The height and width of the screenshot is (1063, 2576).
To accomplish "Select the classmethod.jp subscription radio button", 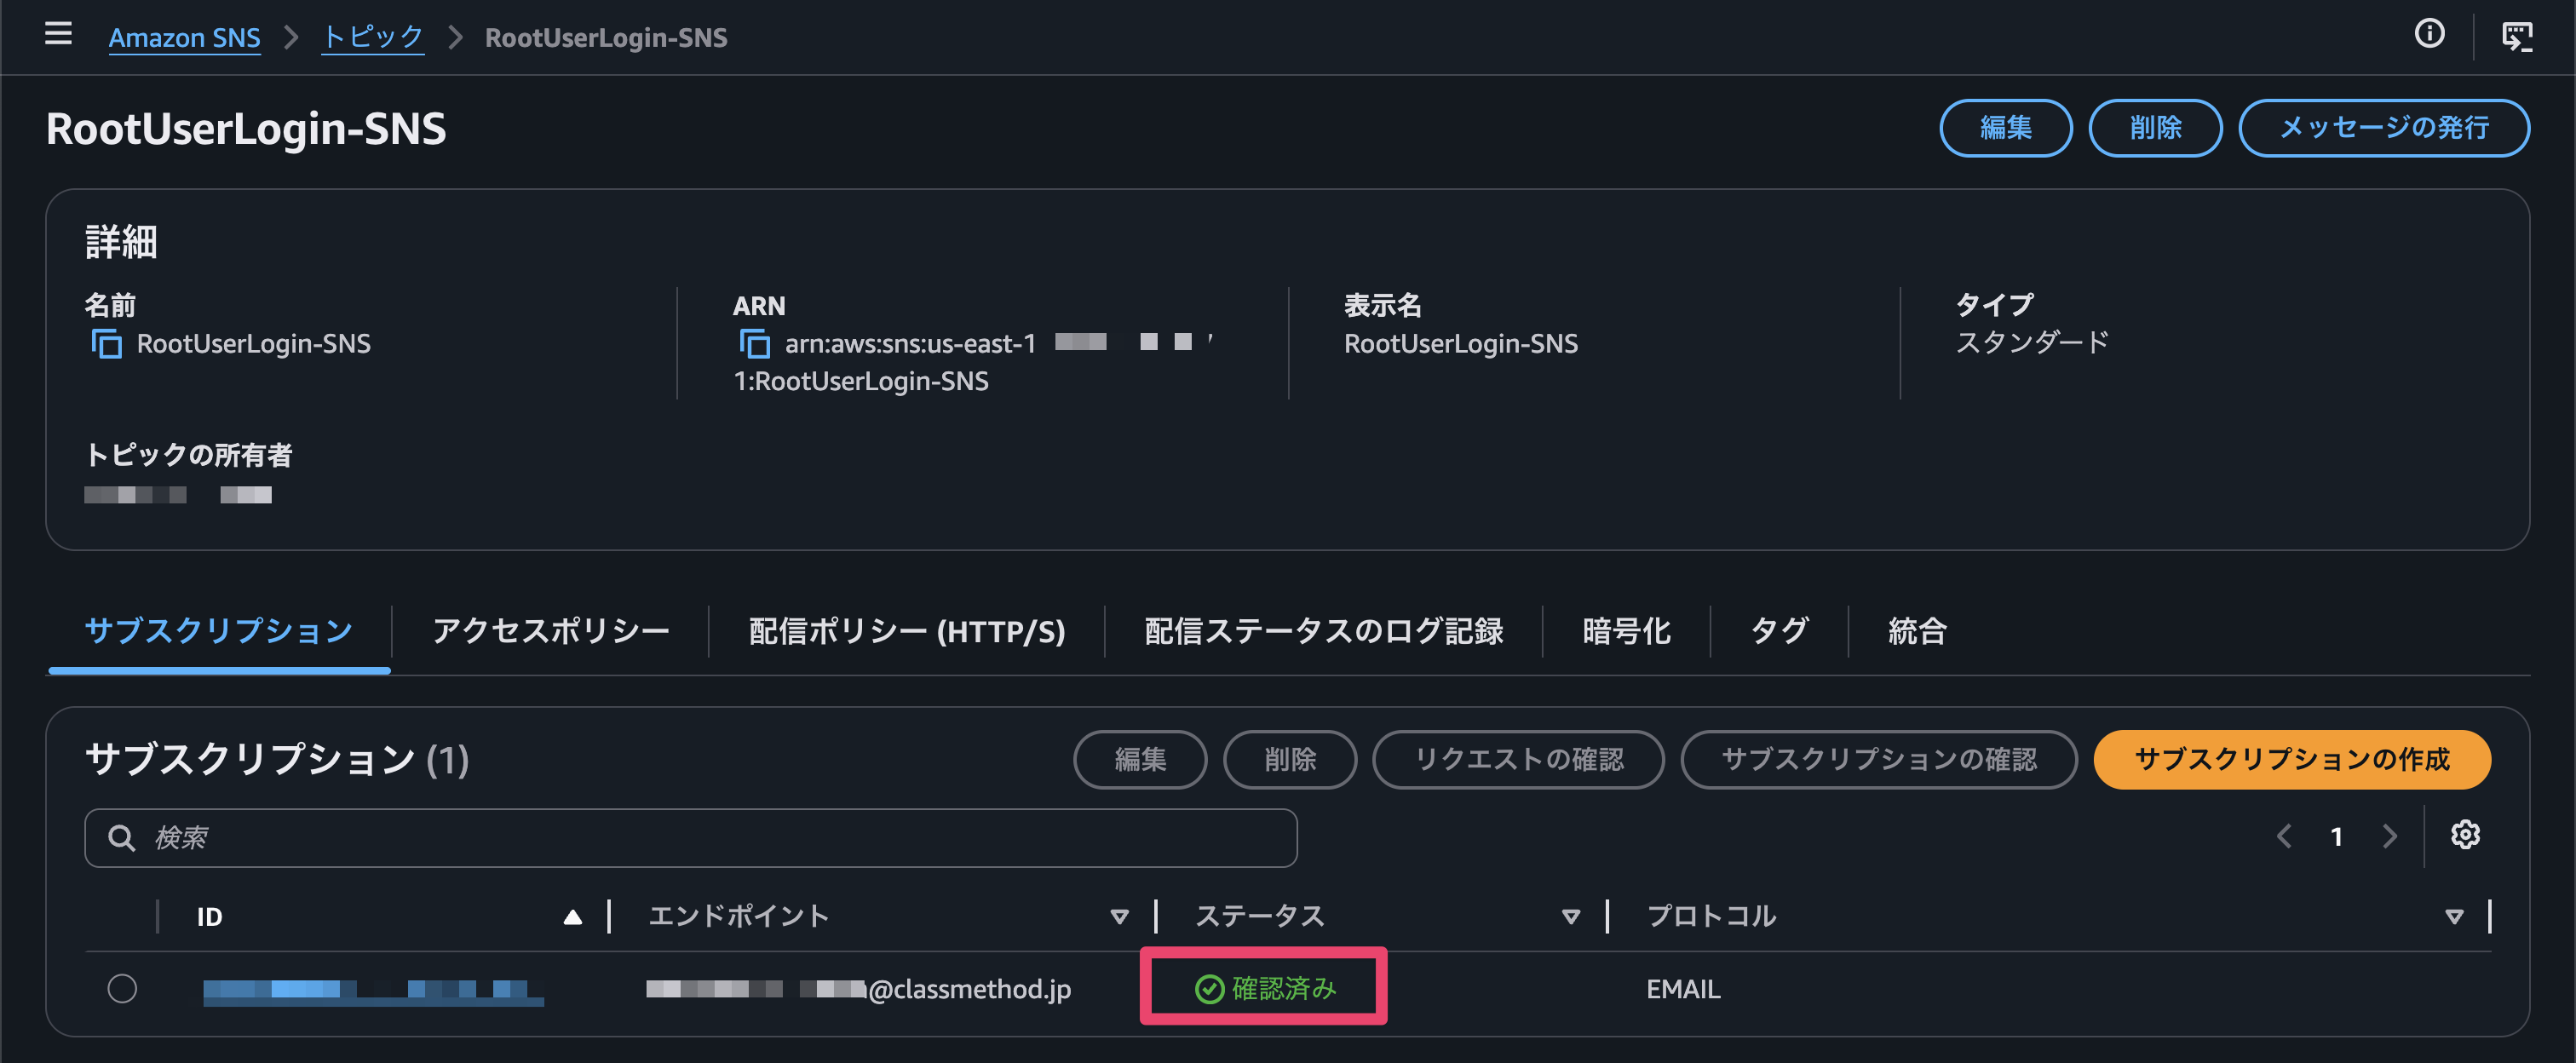I will pyautogui.click(x=122, y=988).
